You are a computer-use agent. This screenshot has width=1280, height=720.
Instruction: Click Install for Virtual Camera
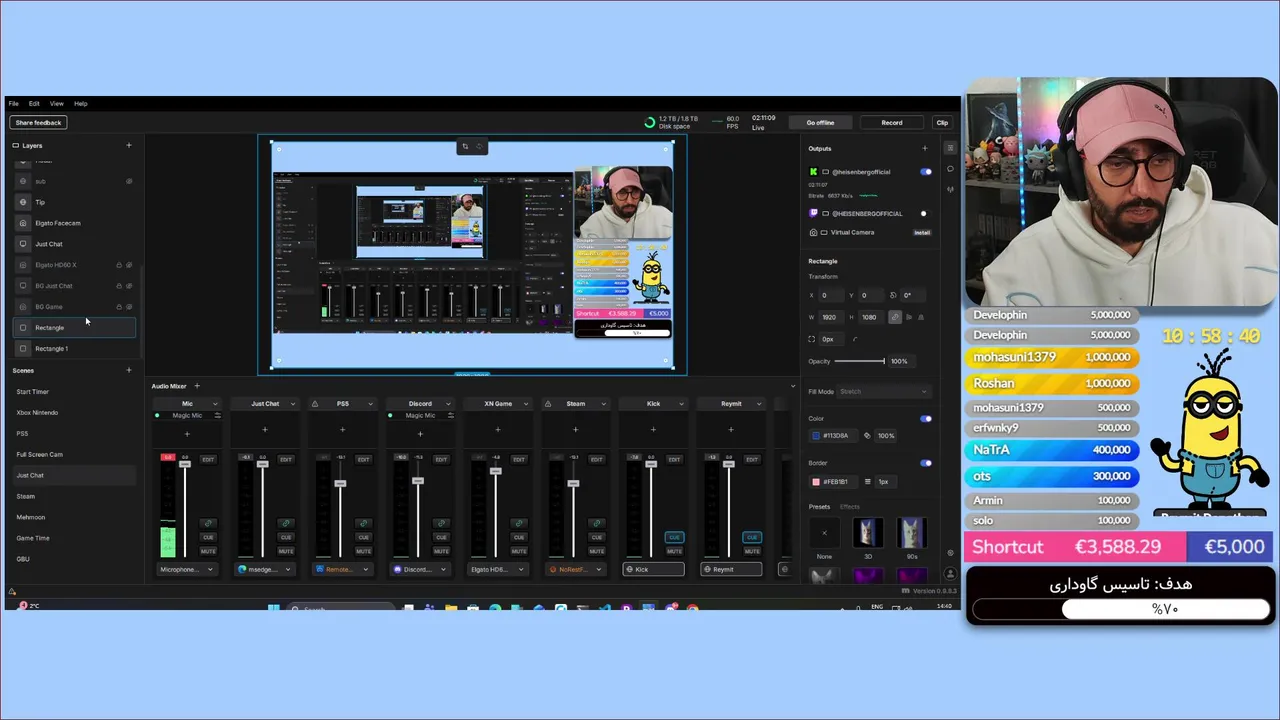tap(922, 233)
